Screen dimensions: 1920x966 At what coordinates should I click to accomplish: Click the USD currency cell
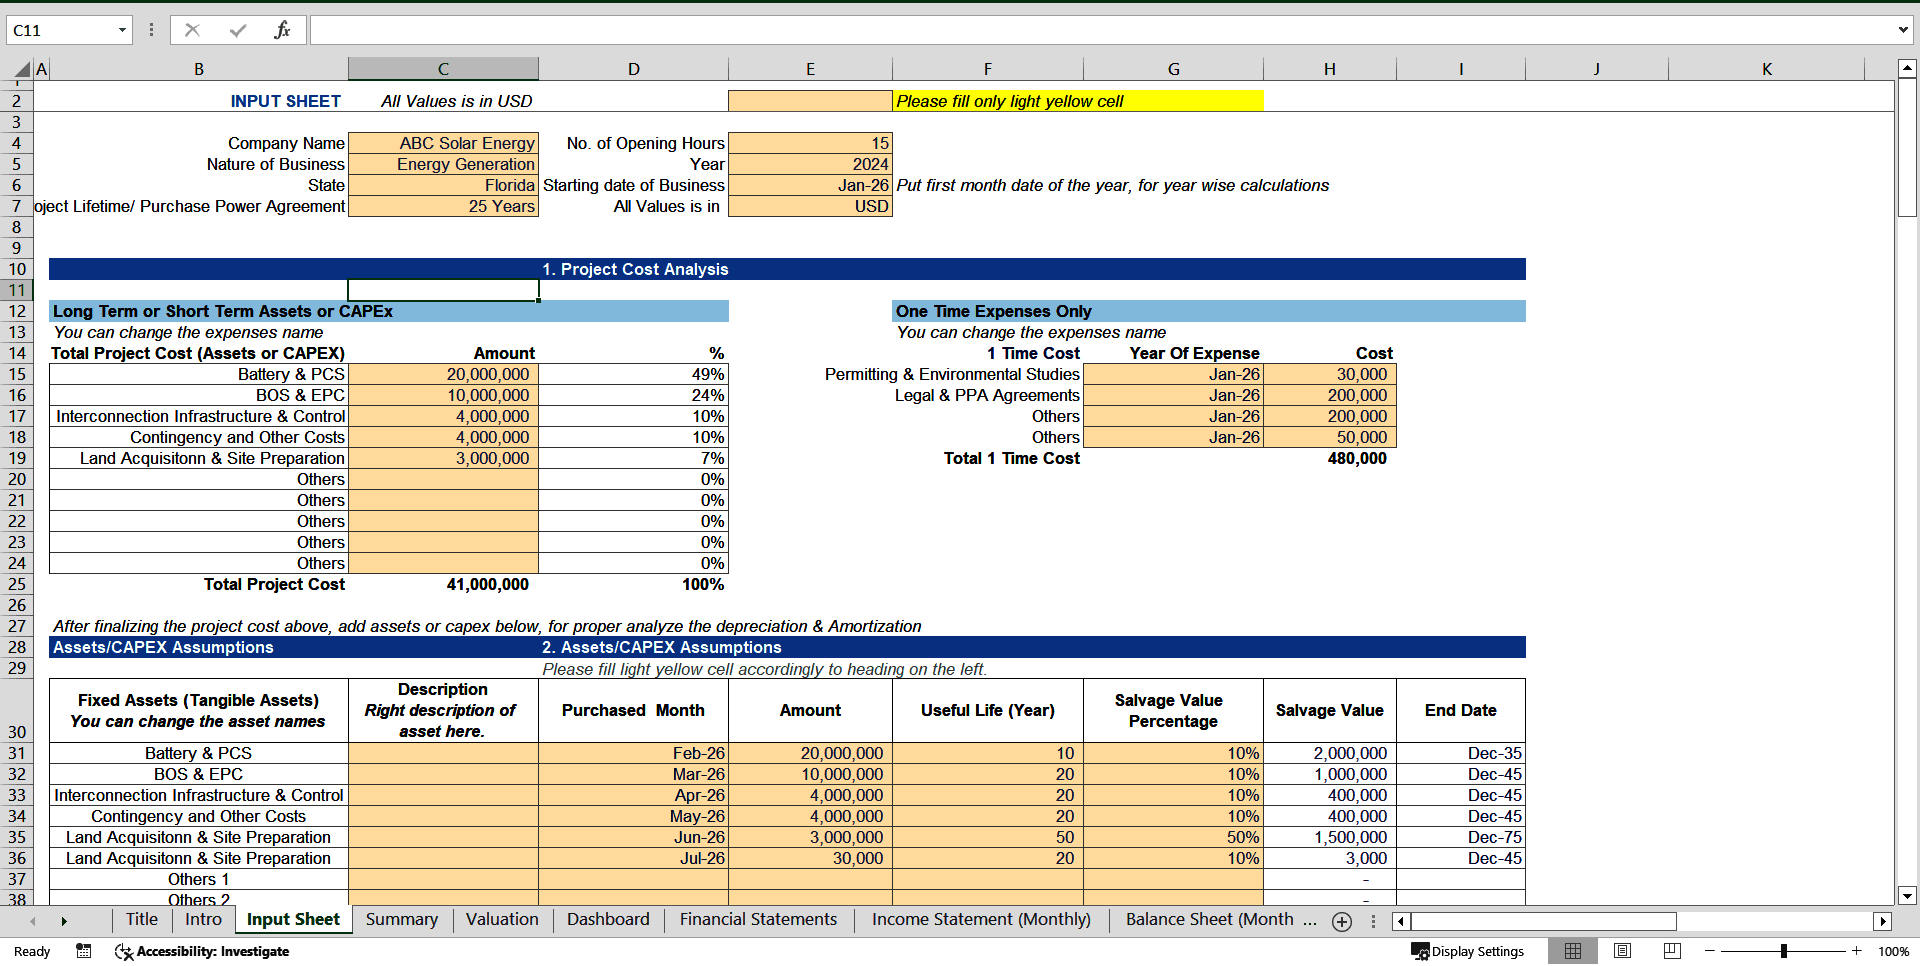810,206
